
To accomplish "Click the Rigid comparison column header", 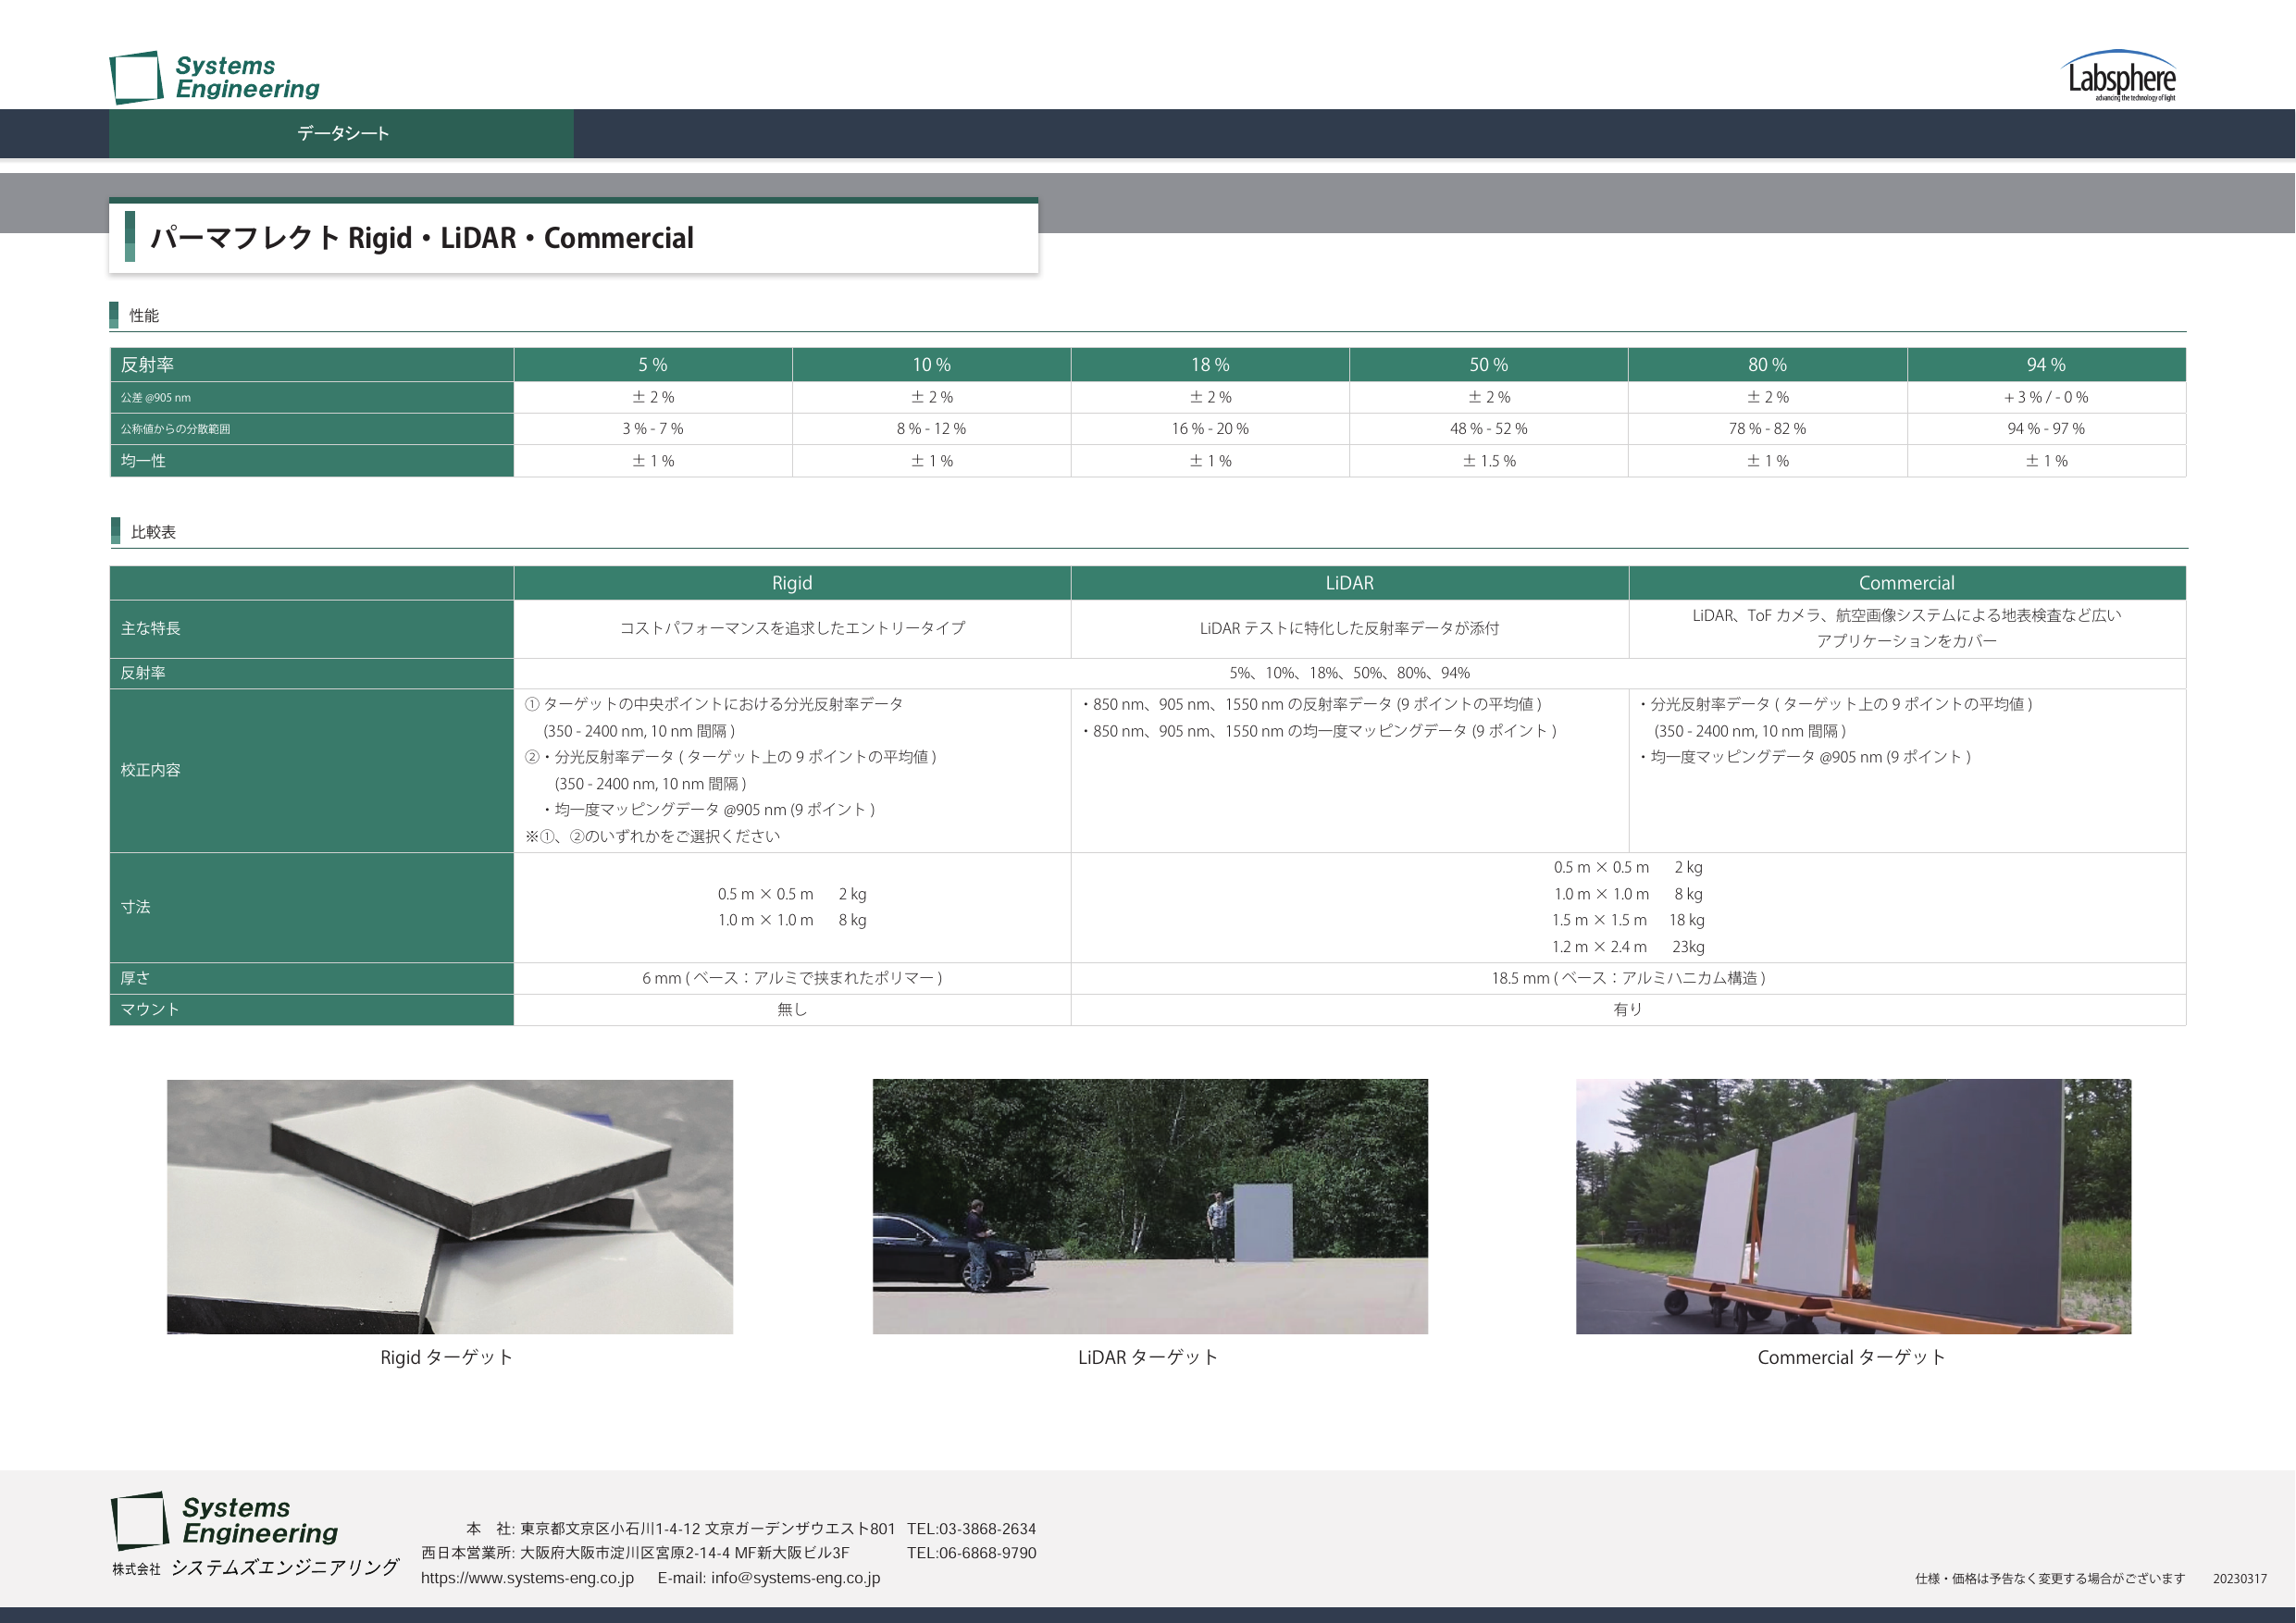I will [x=791, y=583].
